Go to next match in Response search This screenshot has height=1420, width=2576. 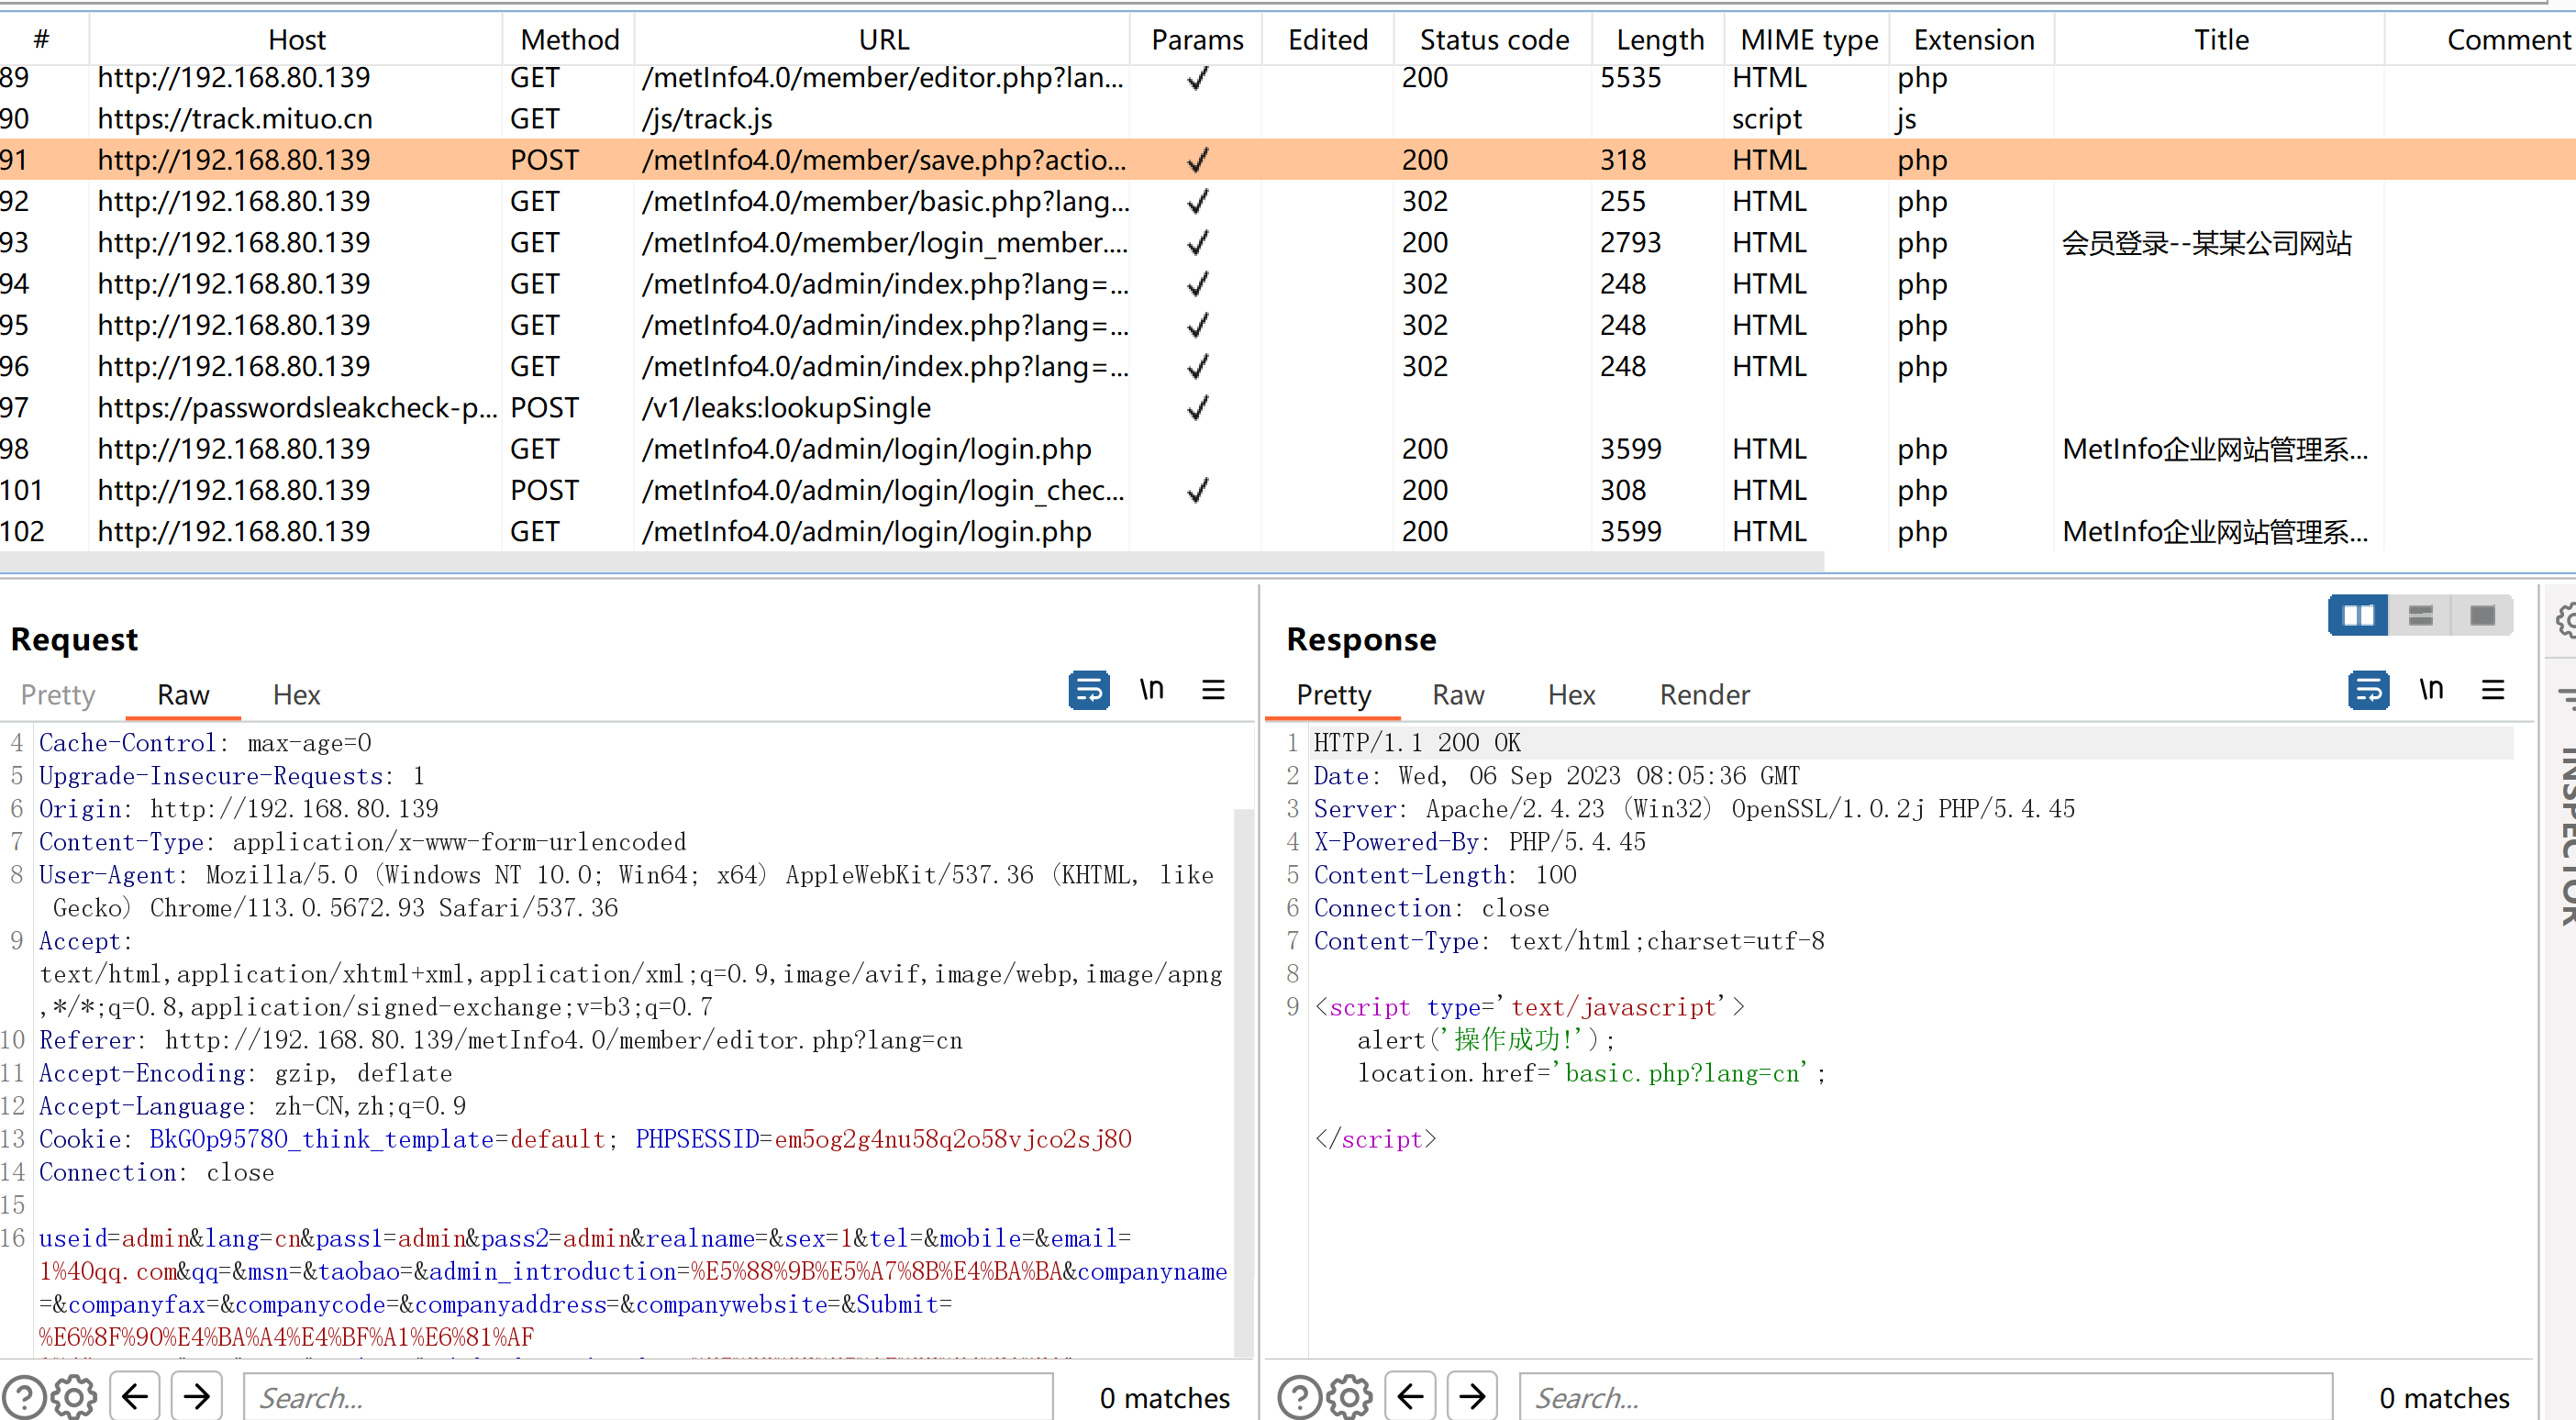(x=1473, y=1396)
